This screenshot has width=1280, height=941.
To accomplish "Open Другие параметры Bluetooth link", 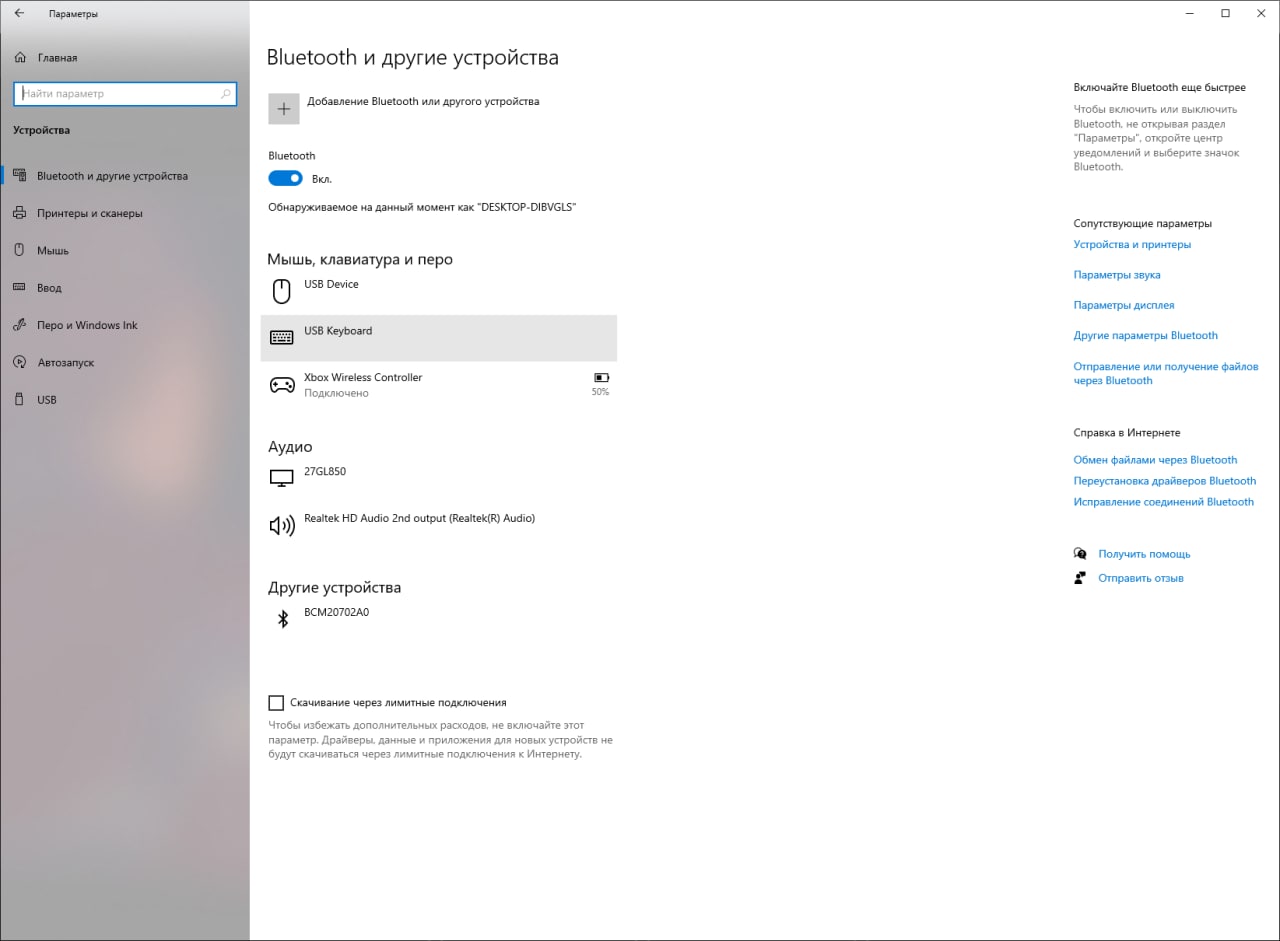I will pos(1146,336).
